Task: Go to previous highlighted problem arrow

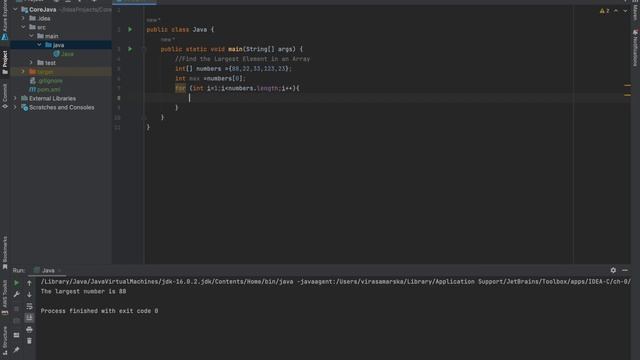Action: click(x=616, y=11)
